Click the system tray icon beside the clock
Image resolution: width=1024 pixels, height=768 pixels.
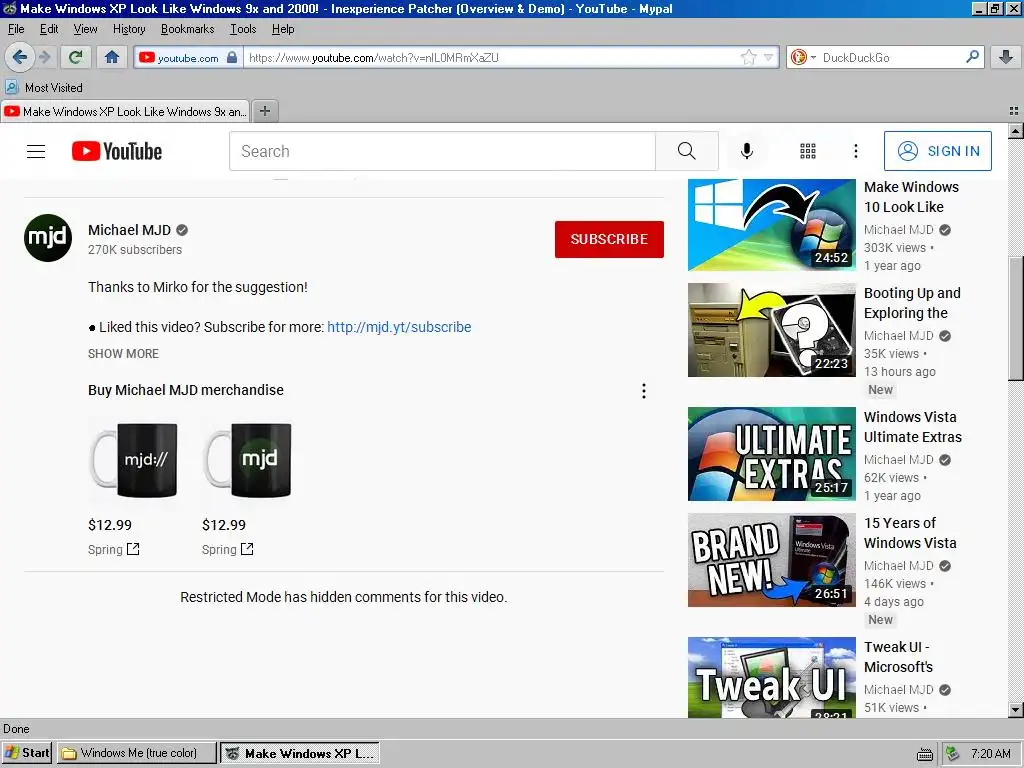[953, 754]
